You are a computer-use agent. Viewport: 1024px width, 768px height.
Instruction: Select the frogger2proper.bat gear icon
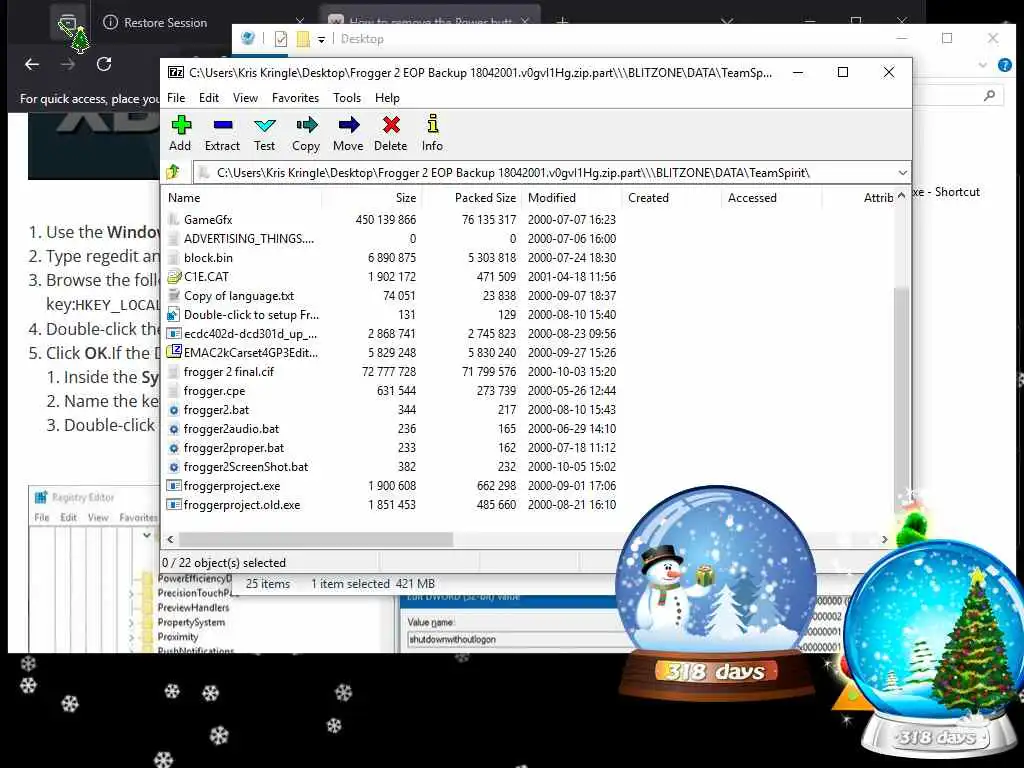point(174,448)
